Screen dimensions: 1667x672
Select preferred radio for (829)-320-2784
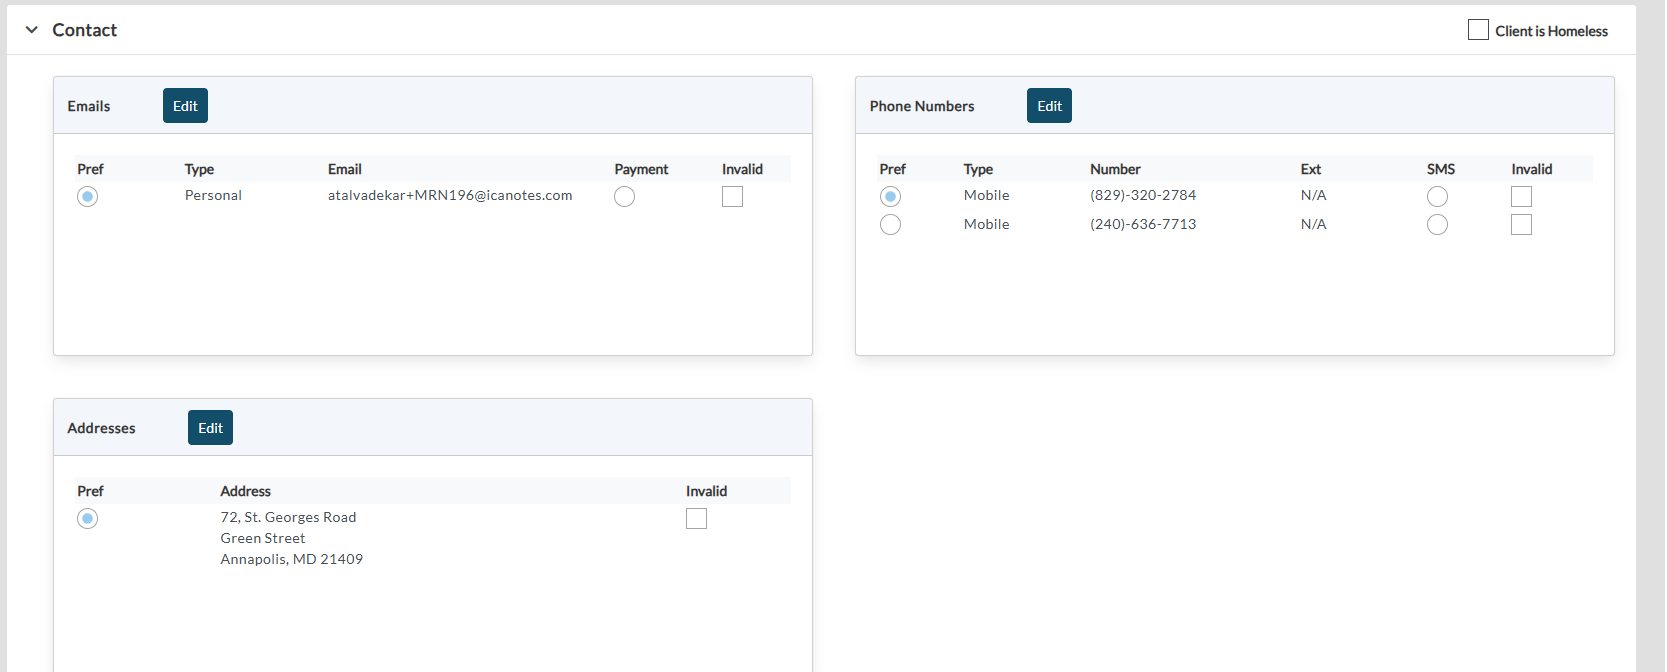pos(890,197)
